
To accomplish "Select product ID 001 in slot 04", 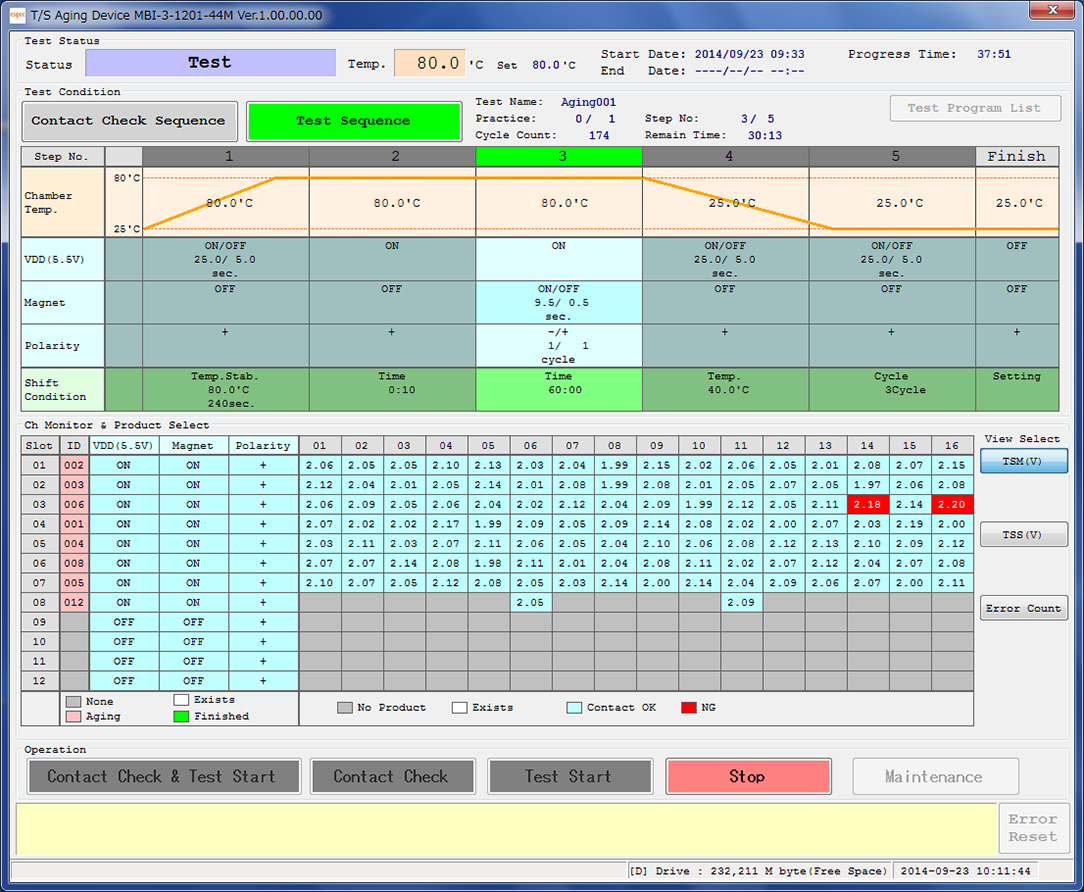I will 74,524.
